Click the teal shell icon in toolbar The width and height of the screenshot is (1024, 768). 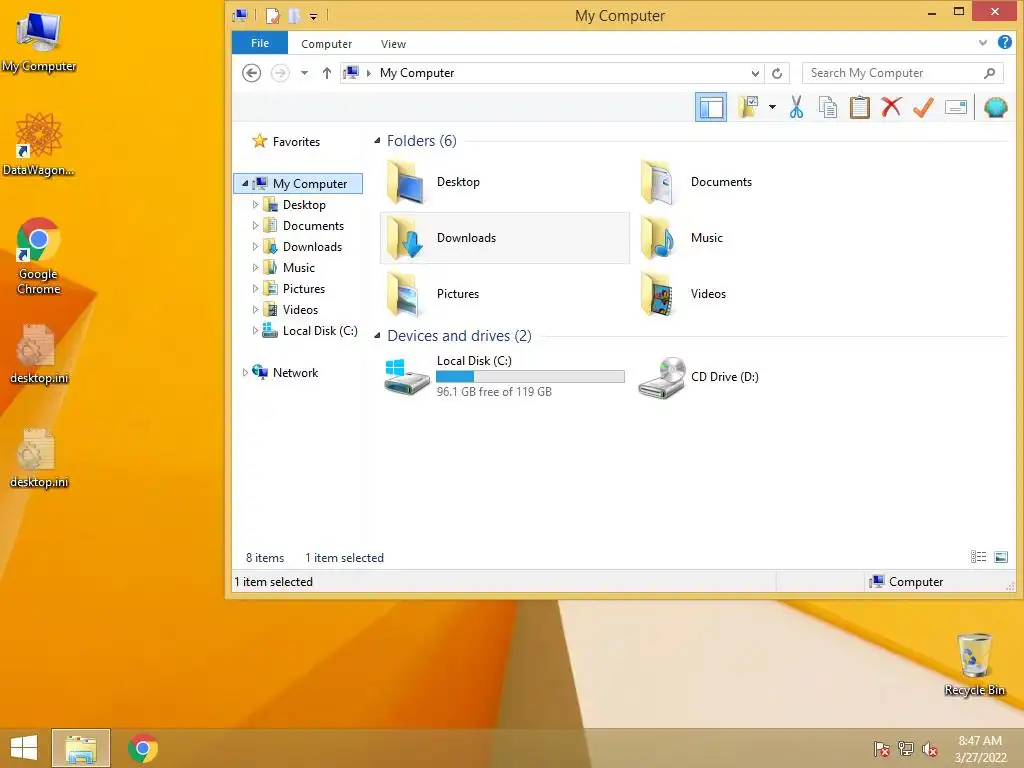coord(995,106)
